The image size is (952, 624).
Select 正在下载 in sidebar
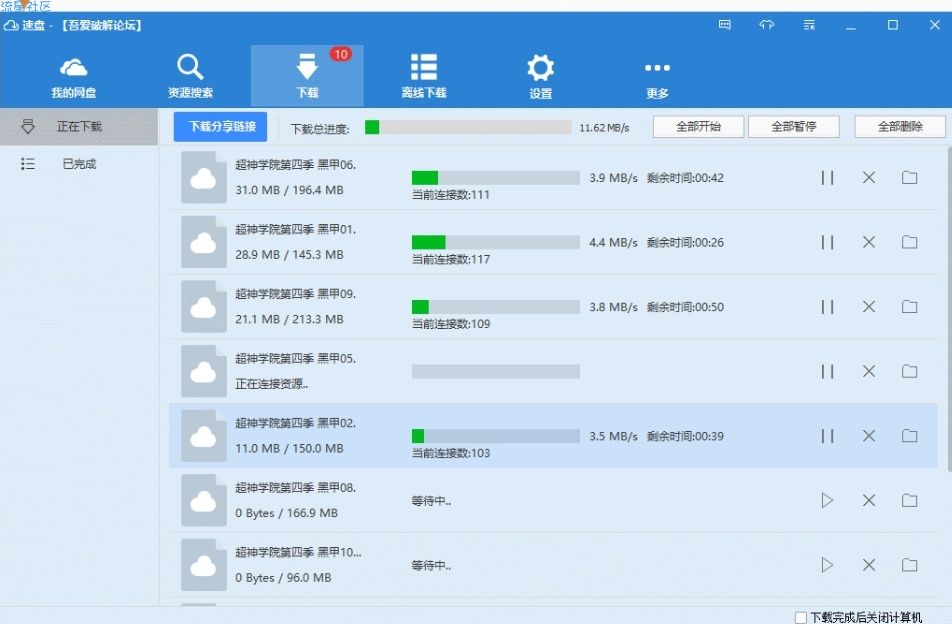coord(79,126)
